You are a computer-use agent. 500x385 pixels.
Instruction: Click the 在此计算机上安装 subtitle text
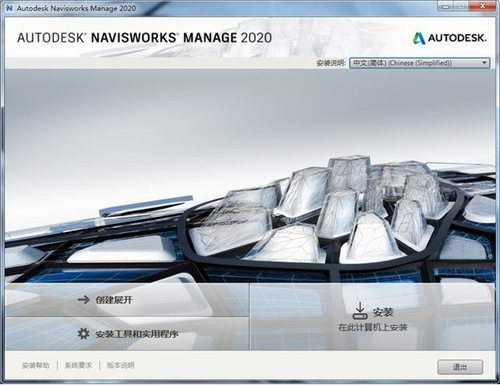pos(373,327)
